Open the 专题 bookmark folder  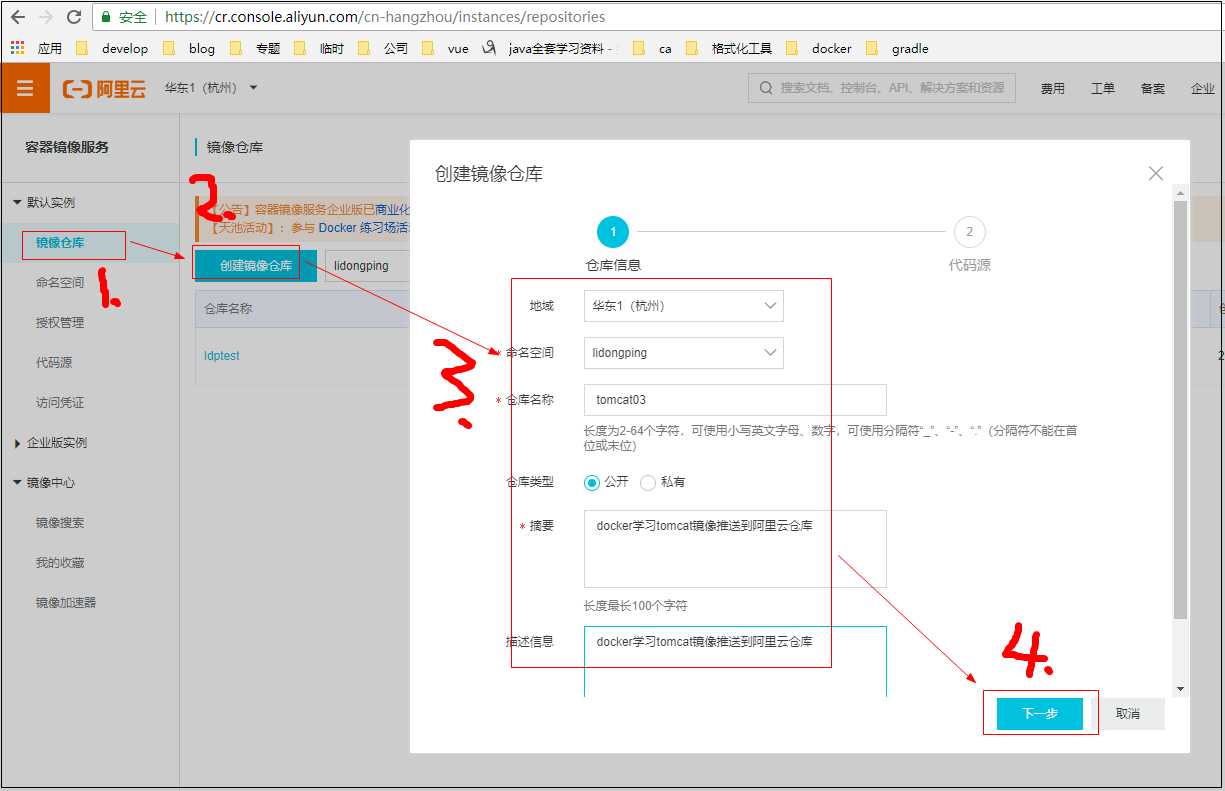[x=255, y=48]
